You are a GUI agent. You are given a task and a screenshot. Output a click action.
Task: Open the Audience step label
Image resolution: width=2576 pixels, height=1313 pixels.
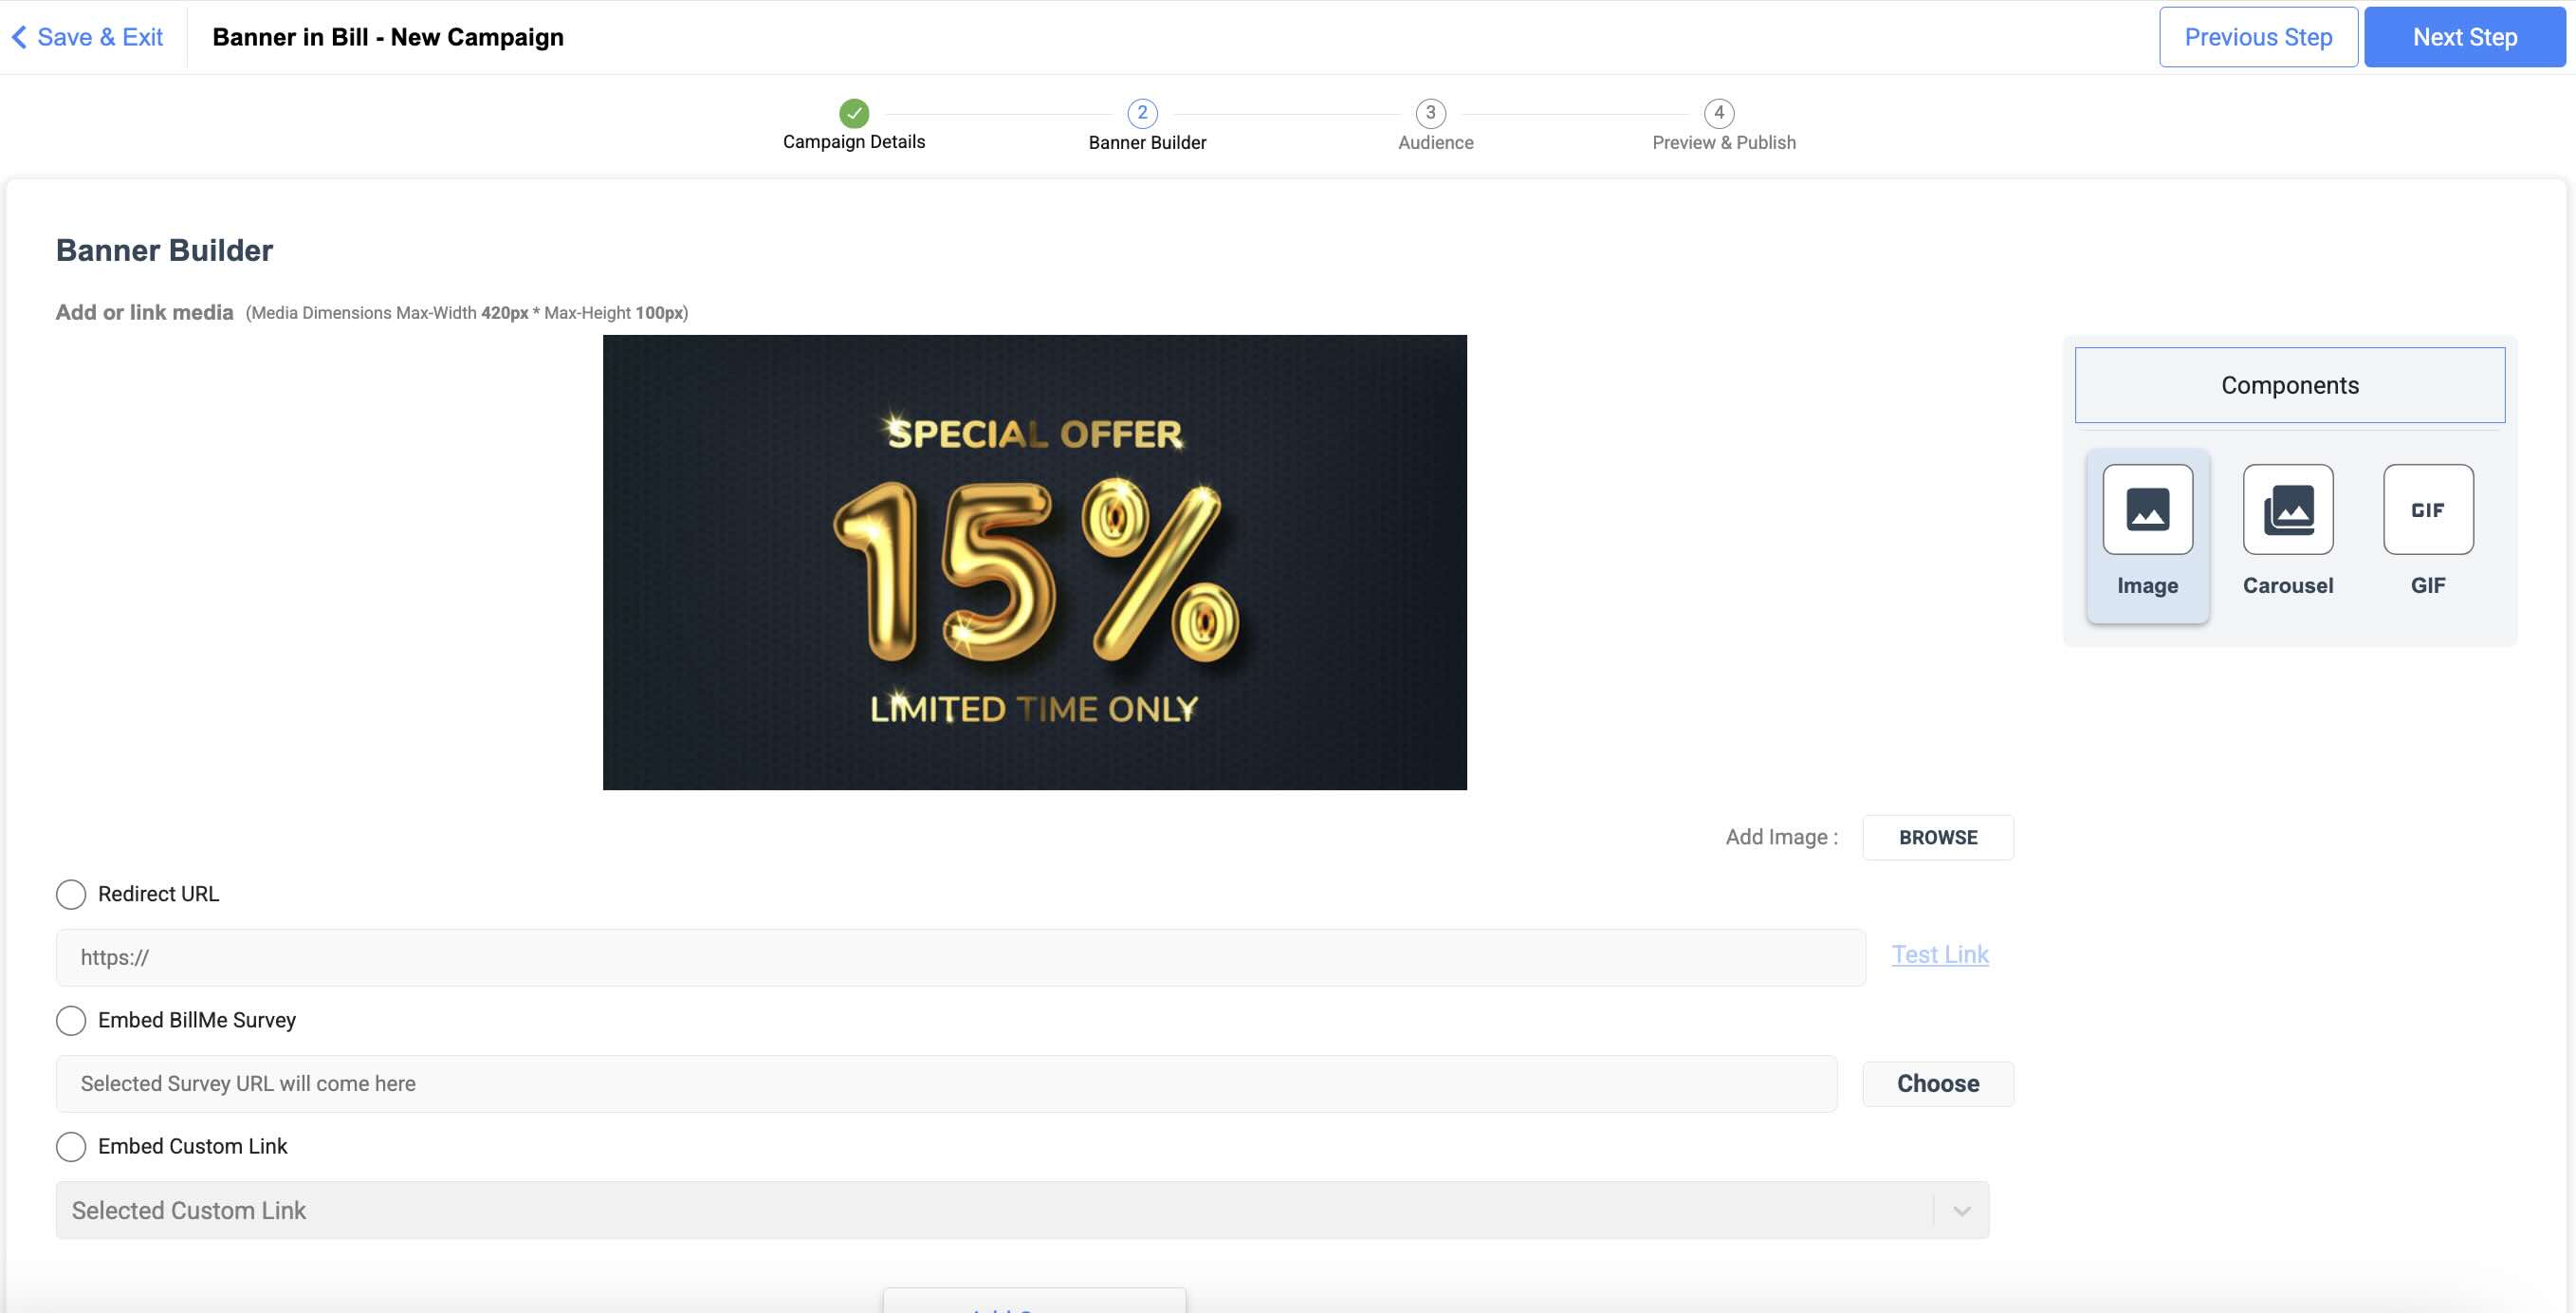(x=1433, y=142)
